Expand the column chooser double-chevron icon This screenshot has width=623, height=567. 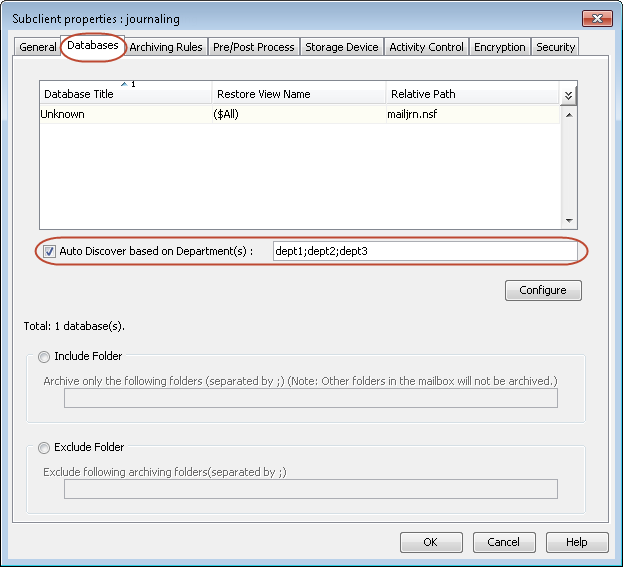(568, 95)
